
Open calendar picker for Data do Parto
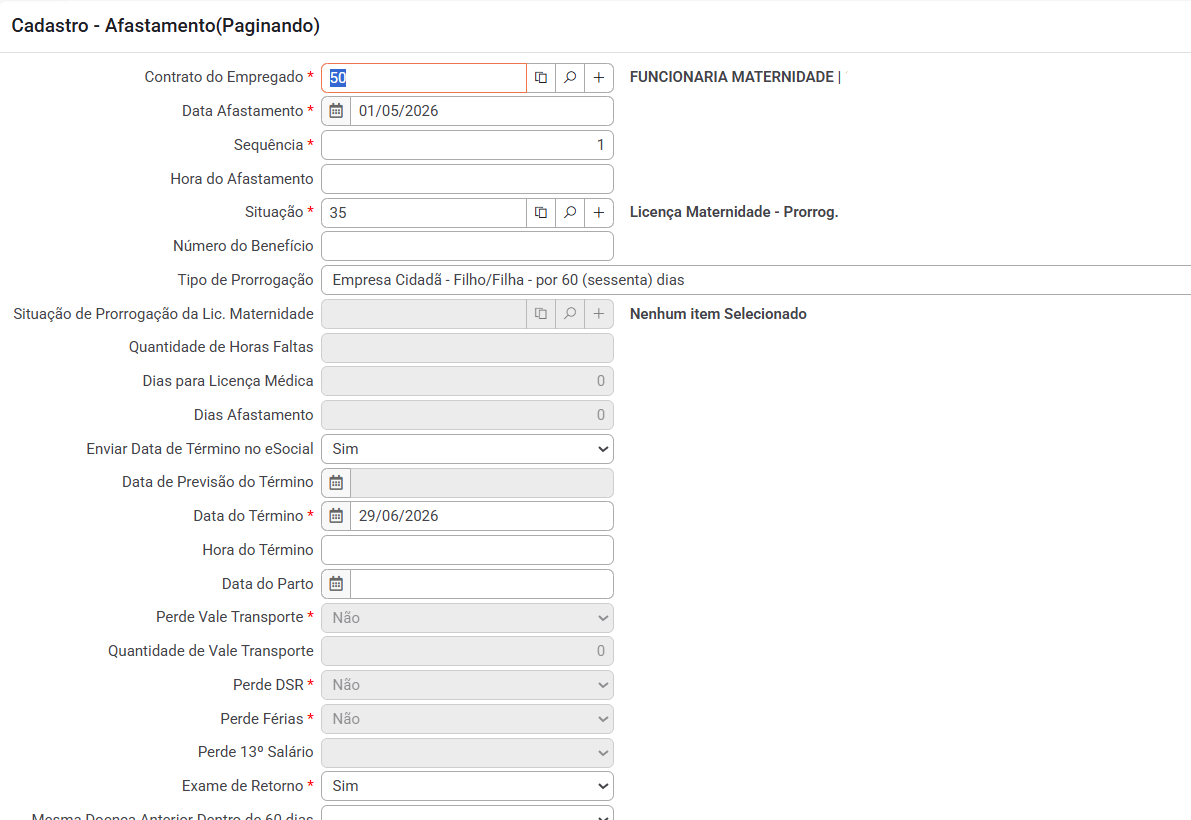coord(336,584)
